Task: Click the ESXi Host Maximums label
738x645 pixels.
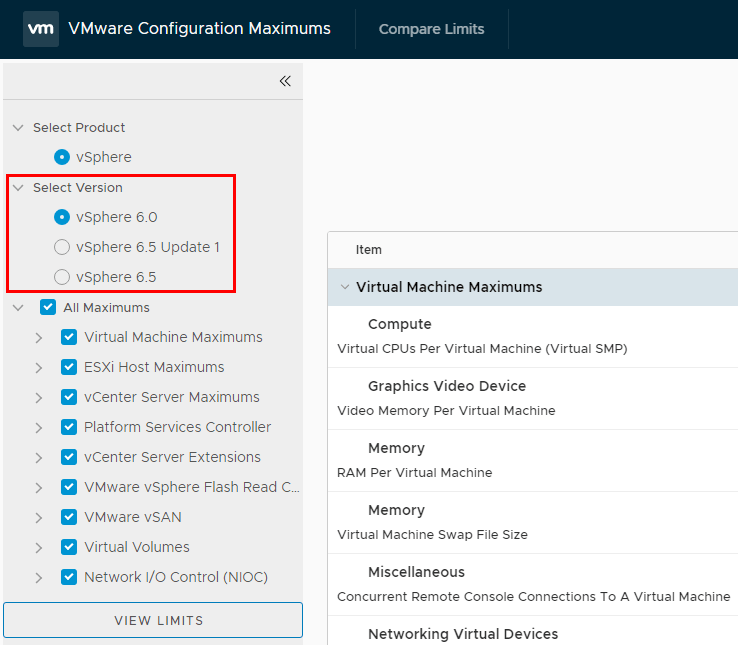Action: click(154, 367)
